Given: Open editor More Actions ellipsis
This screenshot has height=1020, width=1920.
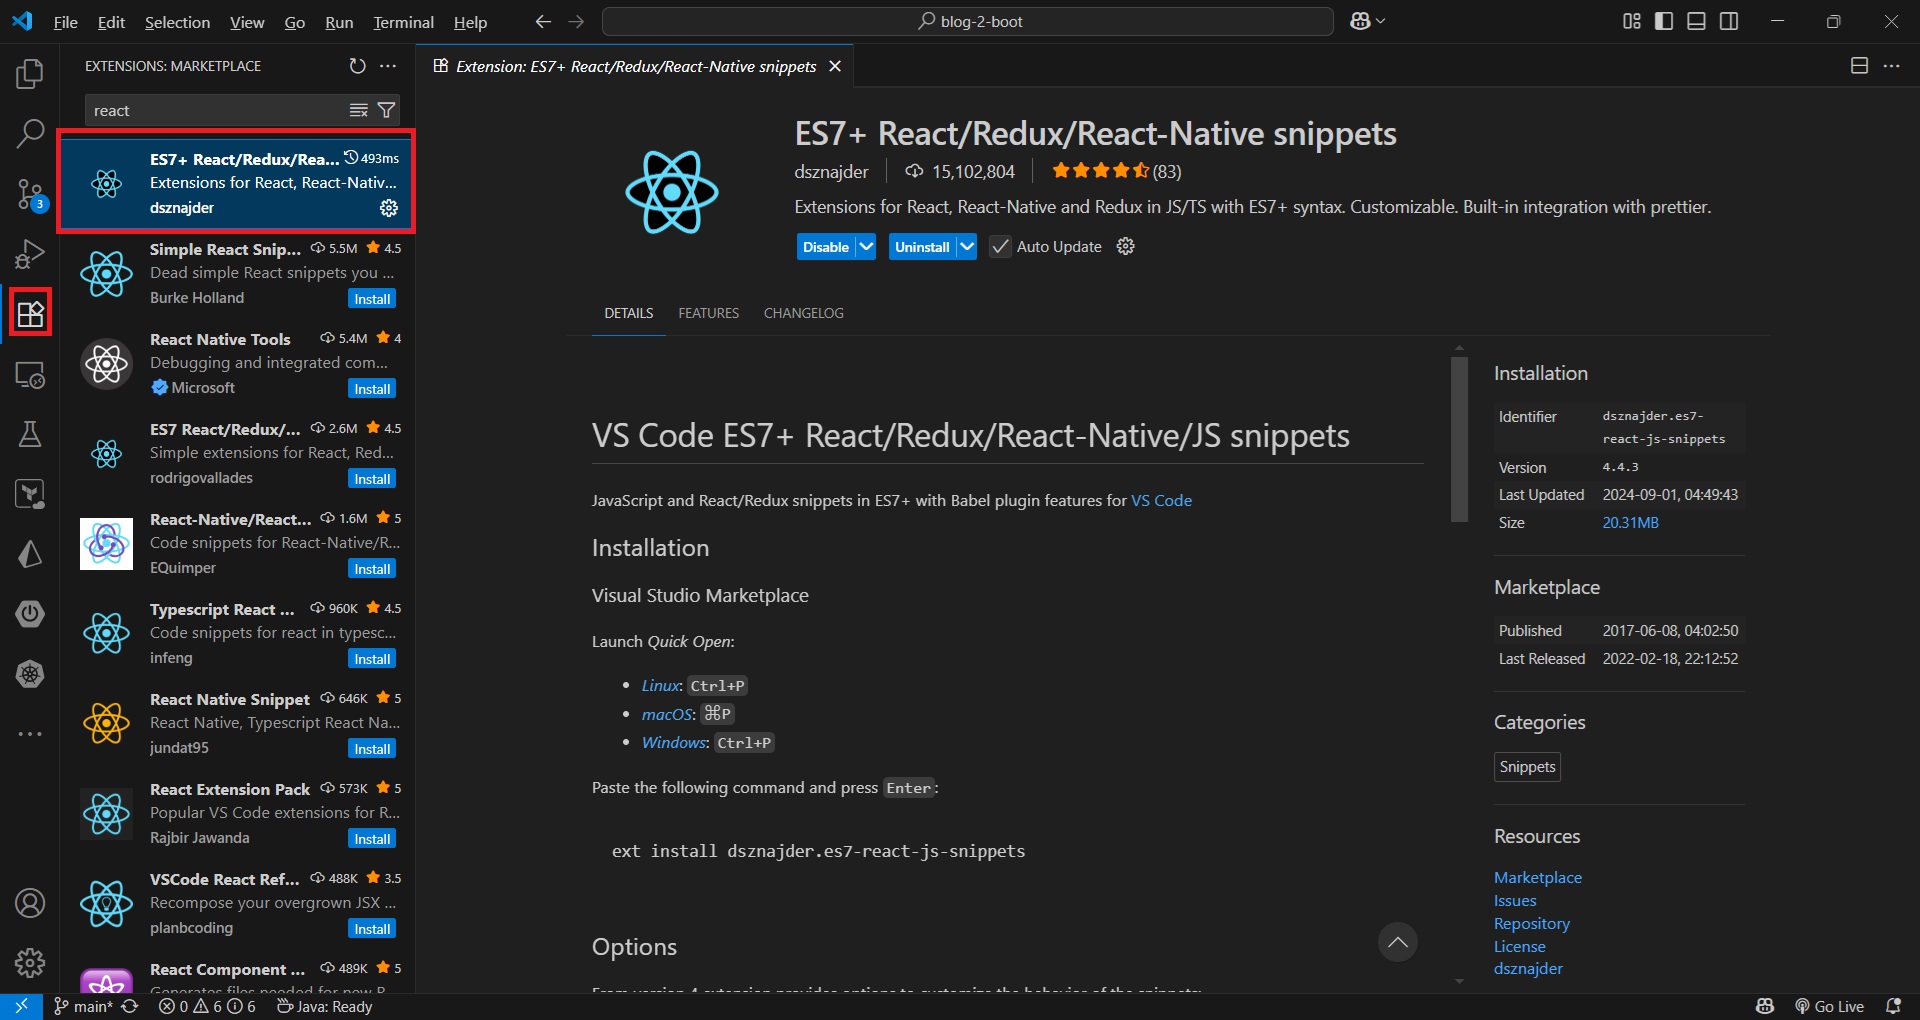Looking at the screenshot, I should pos(1891,66).
